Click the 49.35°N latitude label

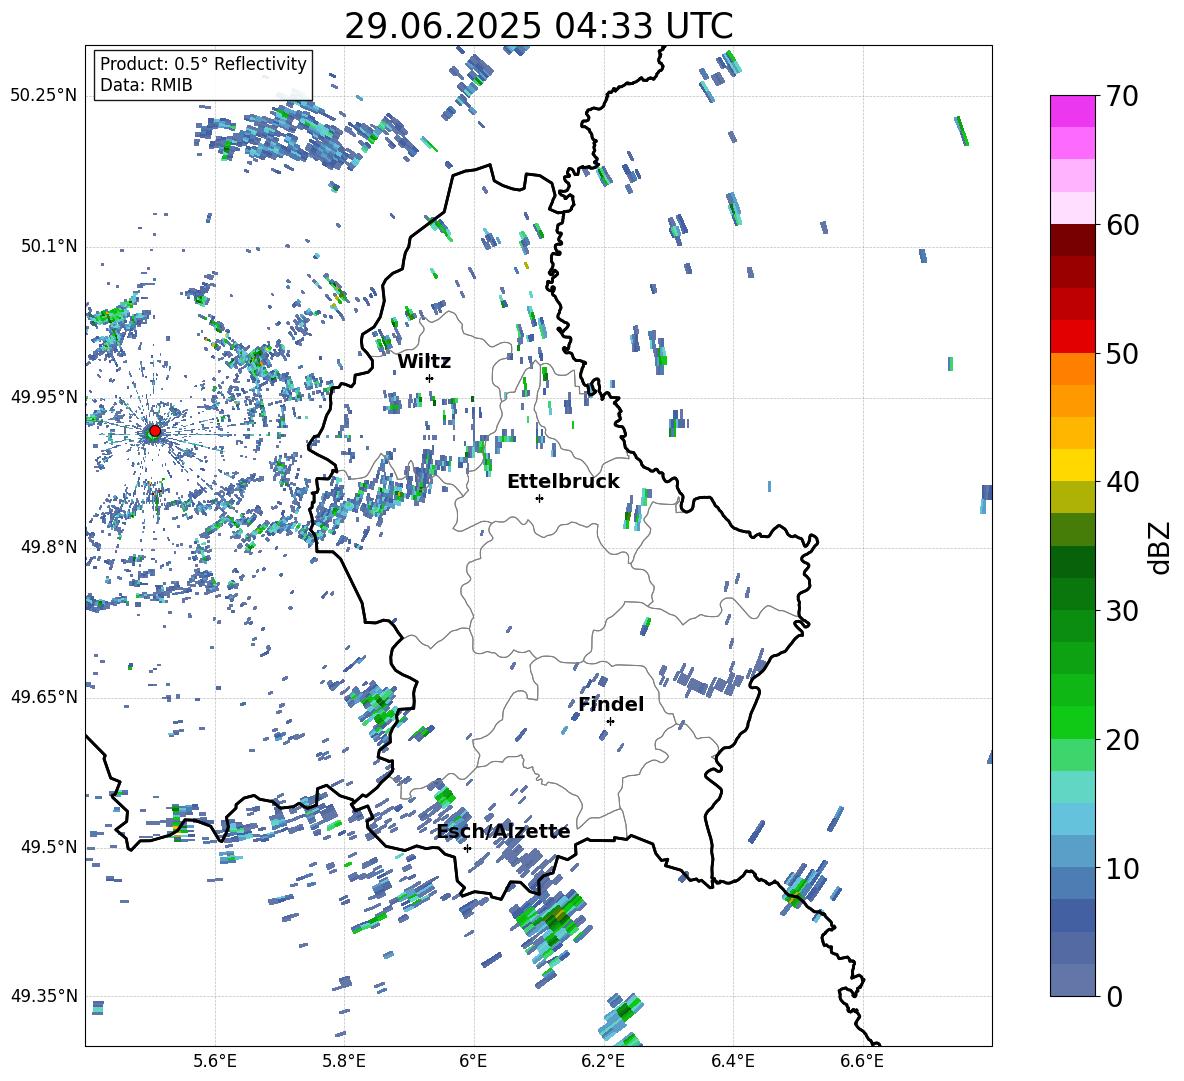44,996
